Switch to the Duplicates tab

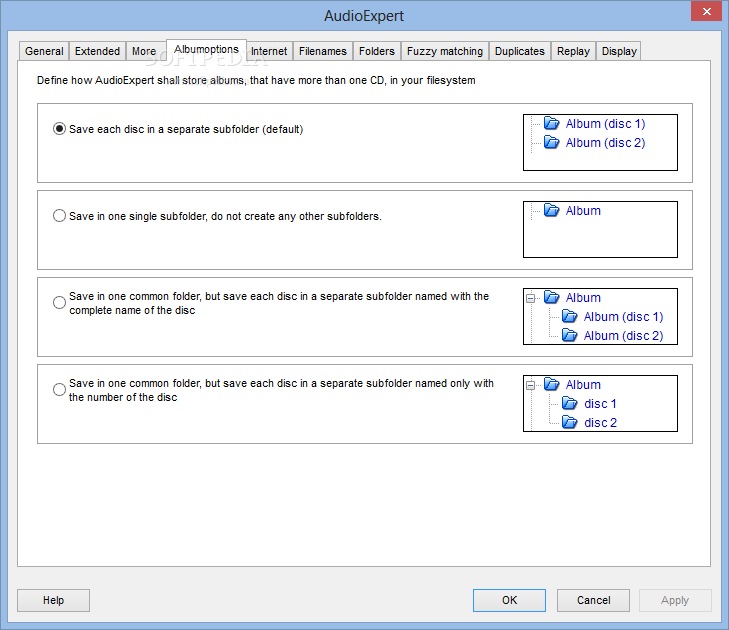tap(520, 51)
